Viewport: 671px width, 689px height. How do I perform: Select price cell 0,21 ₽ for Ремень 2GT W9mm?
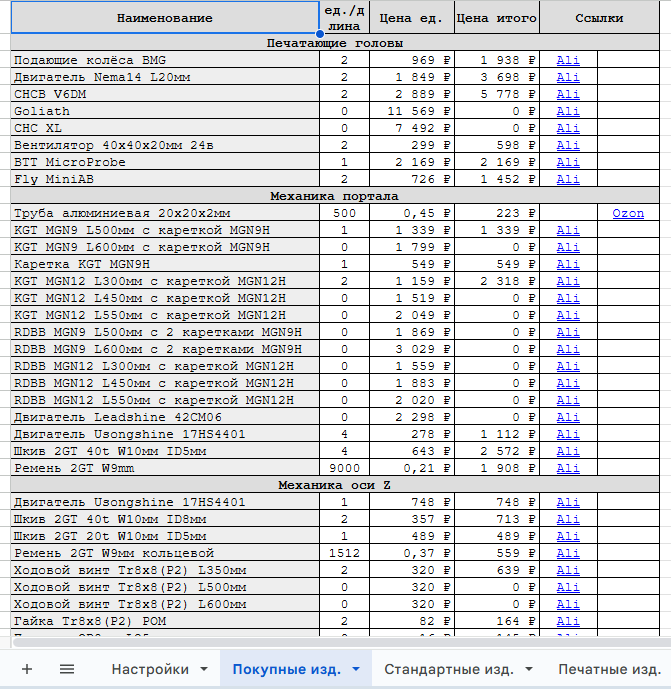pyautogui.click(x=411, y=468)
